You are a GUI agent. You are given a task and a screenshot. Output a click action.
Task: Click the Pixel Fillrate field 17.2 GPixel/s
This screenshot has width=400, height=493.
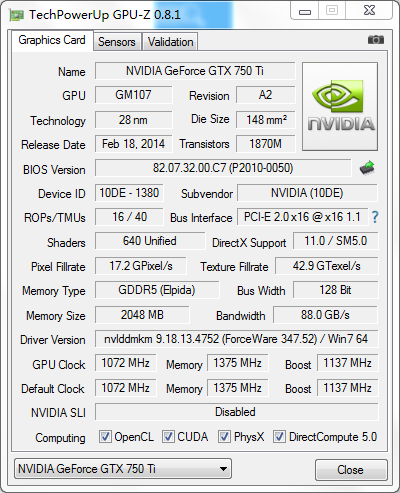[x=141, y=266]
